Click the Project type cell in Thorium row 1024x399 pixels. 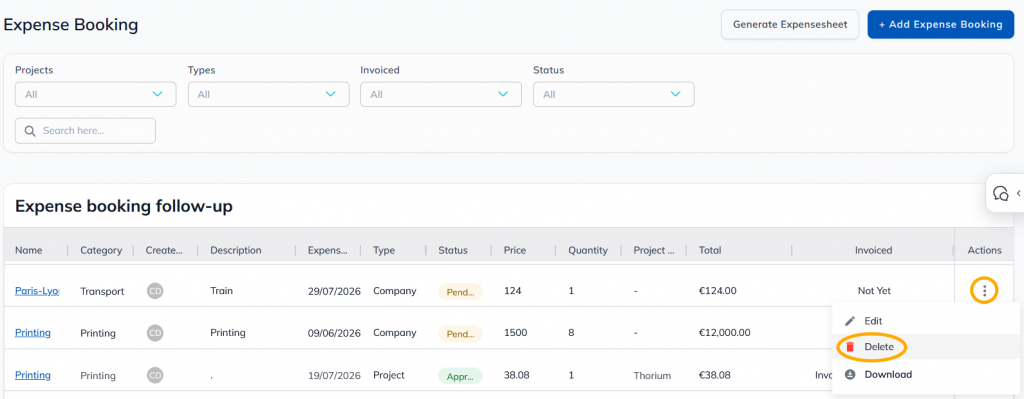pos(389,375)
